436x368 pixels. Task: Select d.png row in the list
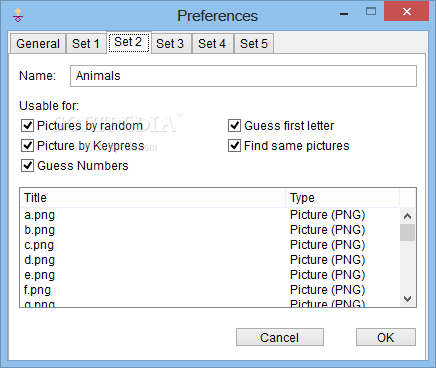[210, 260]
